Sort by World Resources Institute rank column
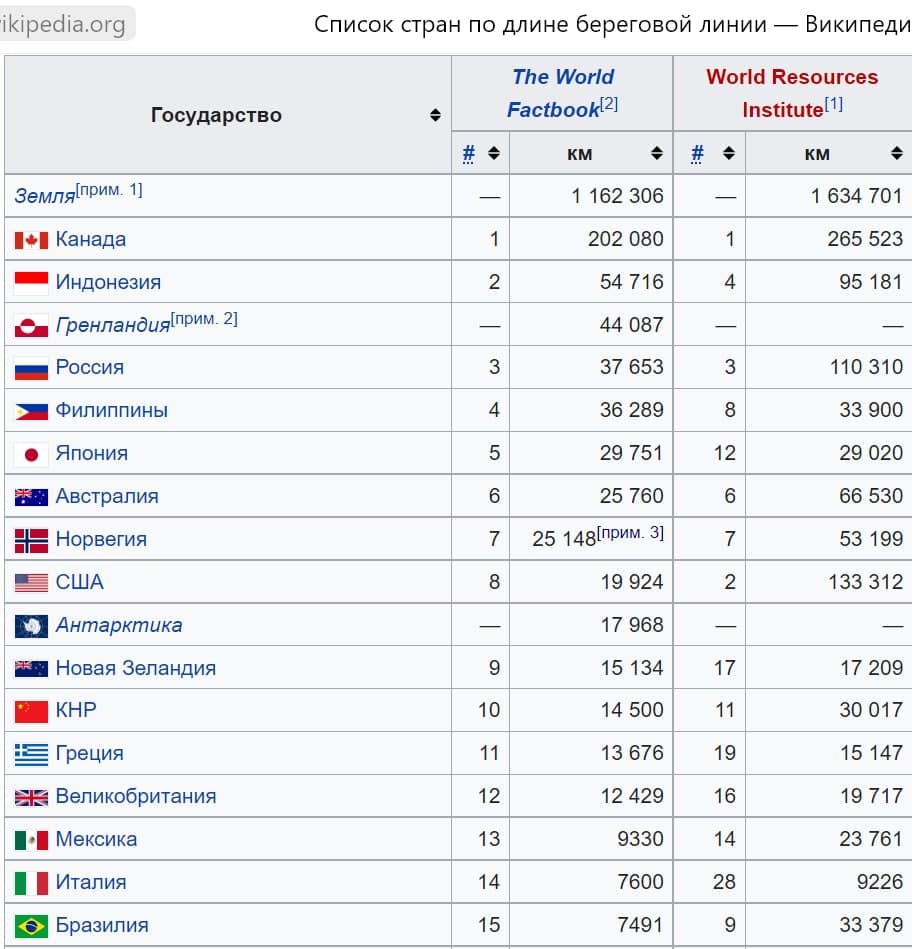Image resolution: width=912 pixels, height=949 pixels. tap(729, 154)
